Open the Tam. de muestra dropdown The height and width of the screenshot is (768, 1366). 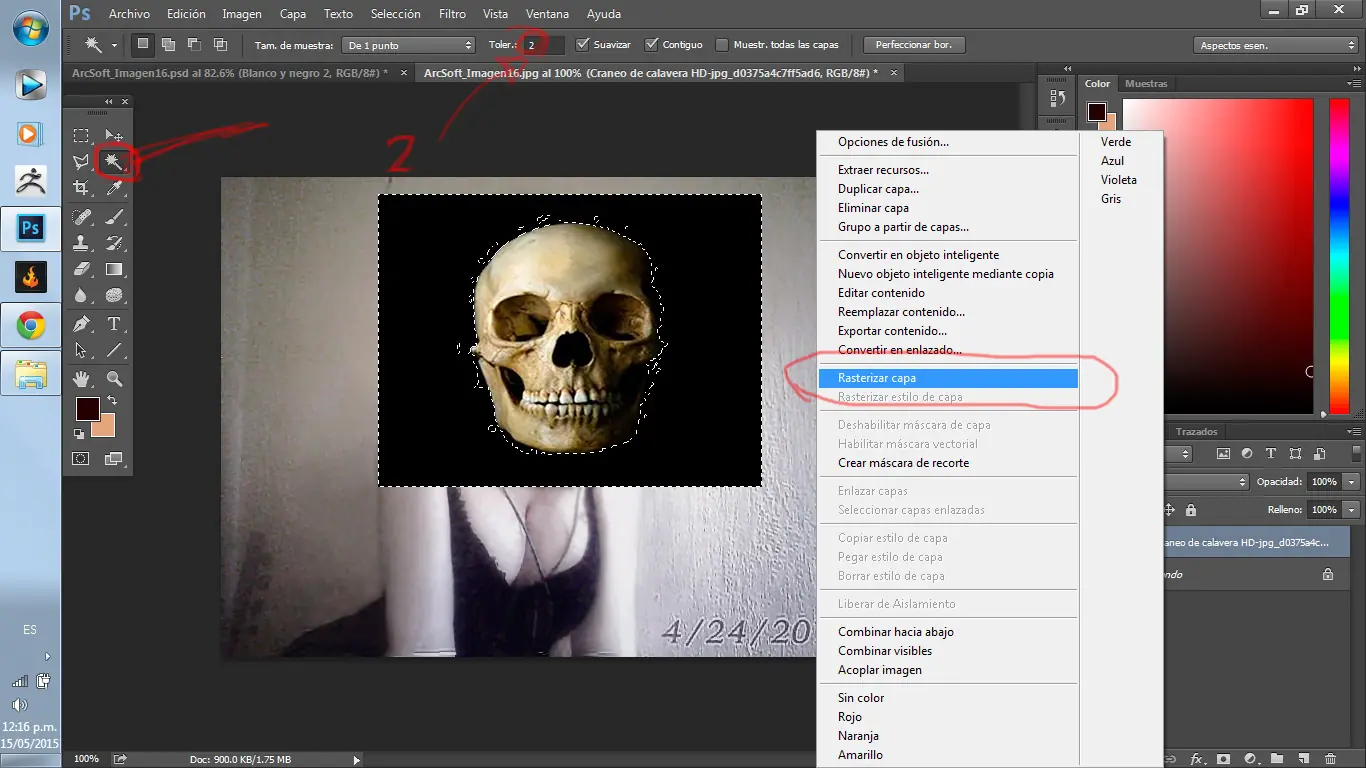coord(407,44)
